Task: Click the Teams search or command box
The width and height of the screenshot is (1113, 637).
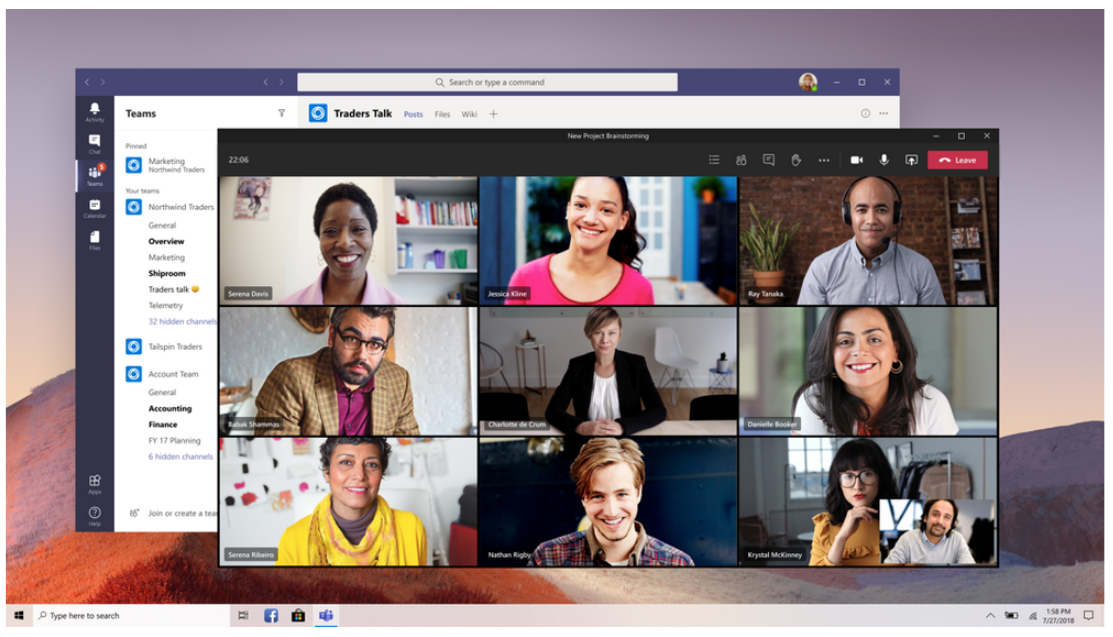Action: [x=487, y=82]
